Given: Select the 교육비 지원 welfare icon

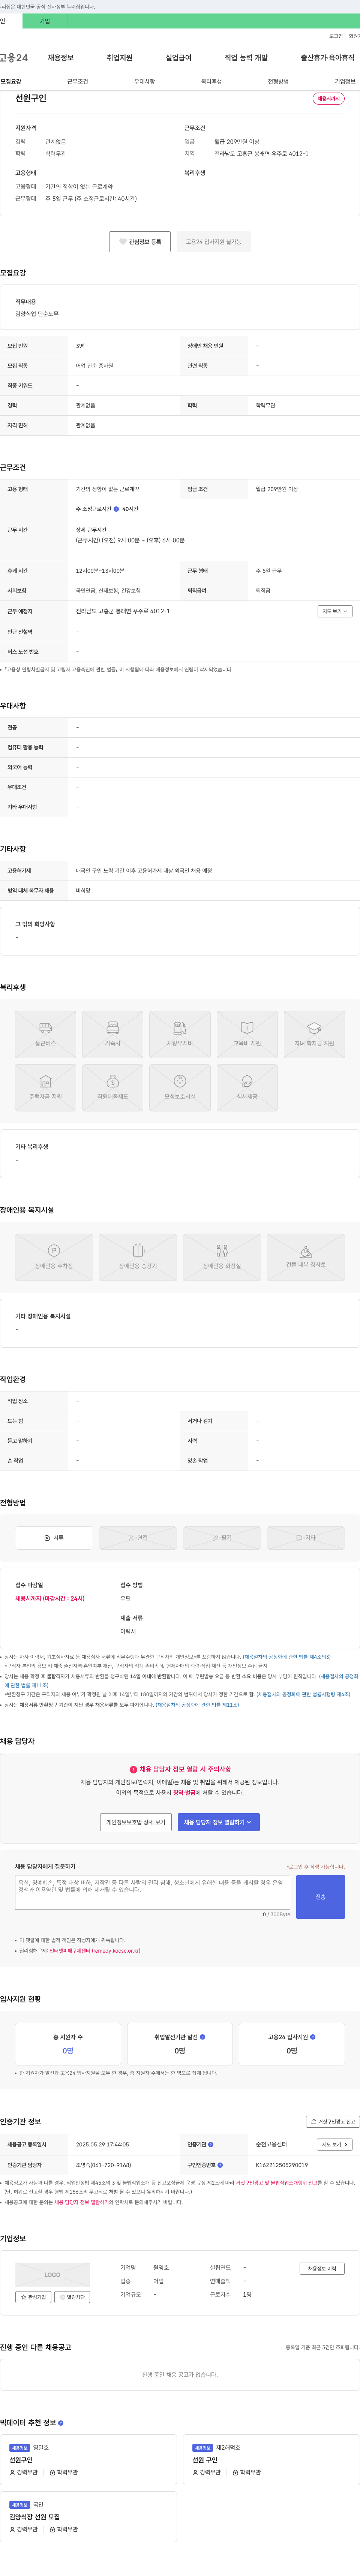Looking at the screenshot, I should [x=247, y=1034].
